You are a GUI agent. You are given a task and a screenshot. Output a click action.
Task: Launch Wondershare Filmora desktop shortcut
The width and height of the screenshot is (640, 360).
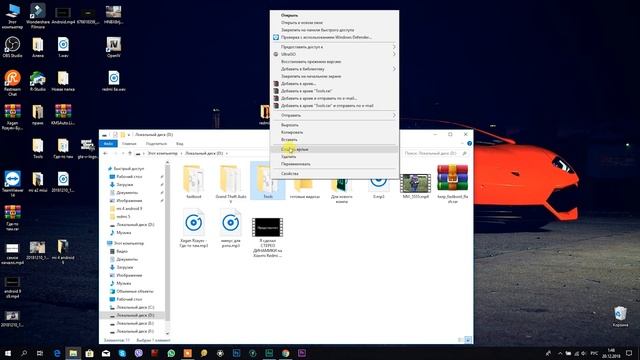point(38,16)
